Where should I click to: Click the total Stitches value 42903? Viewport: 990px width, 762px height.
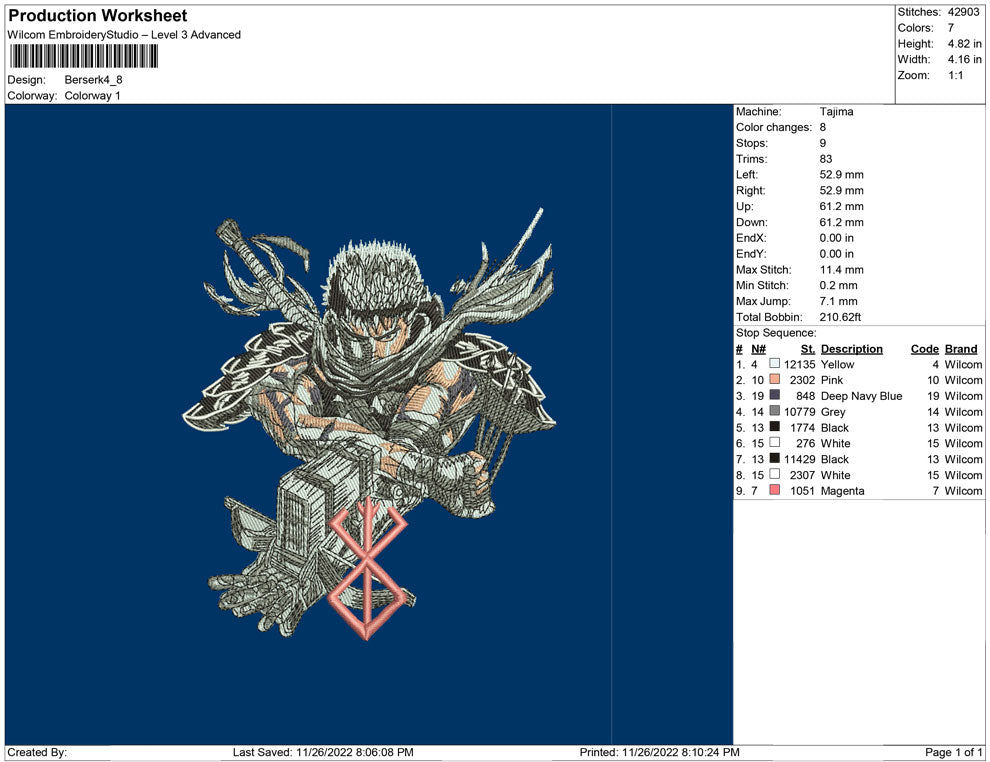tap(964, 12)
